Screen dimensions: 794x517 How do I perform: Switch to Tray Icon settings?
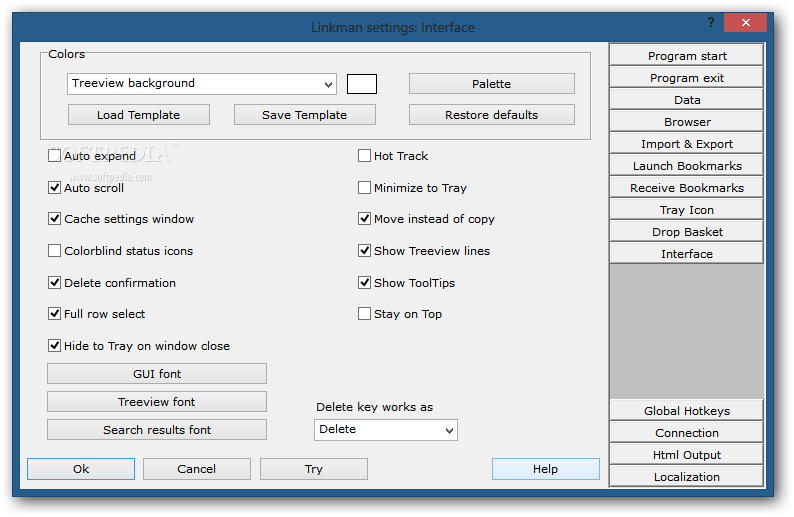[x=687, y=210]
